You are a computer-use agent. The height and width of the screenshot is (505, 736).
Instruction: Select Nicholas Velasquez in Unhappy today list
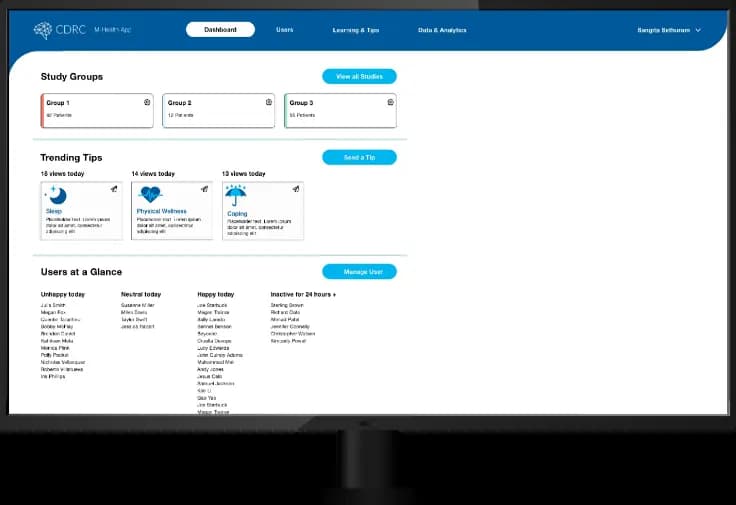[63, 362]
